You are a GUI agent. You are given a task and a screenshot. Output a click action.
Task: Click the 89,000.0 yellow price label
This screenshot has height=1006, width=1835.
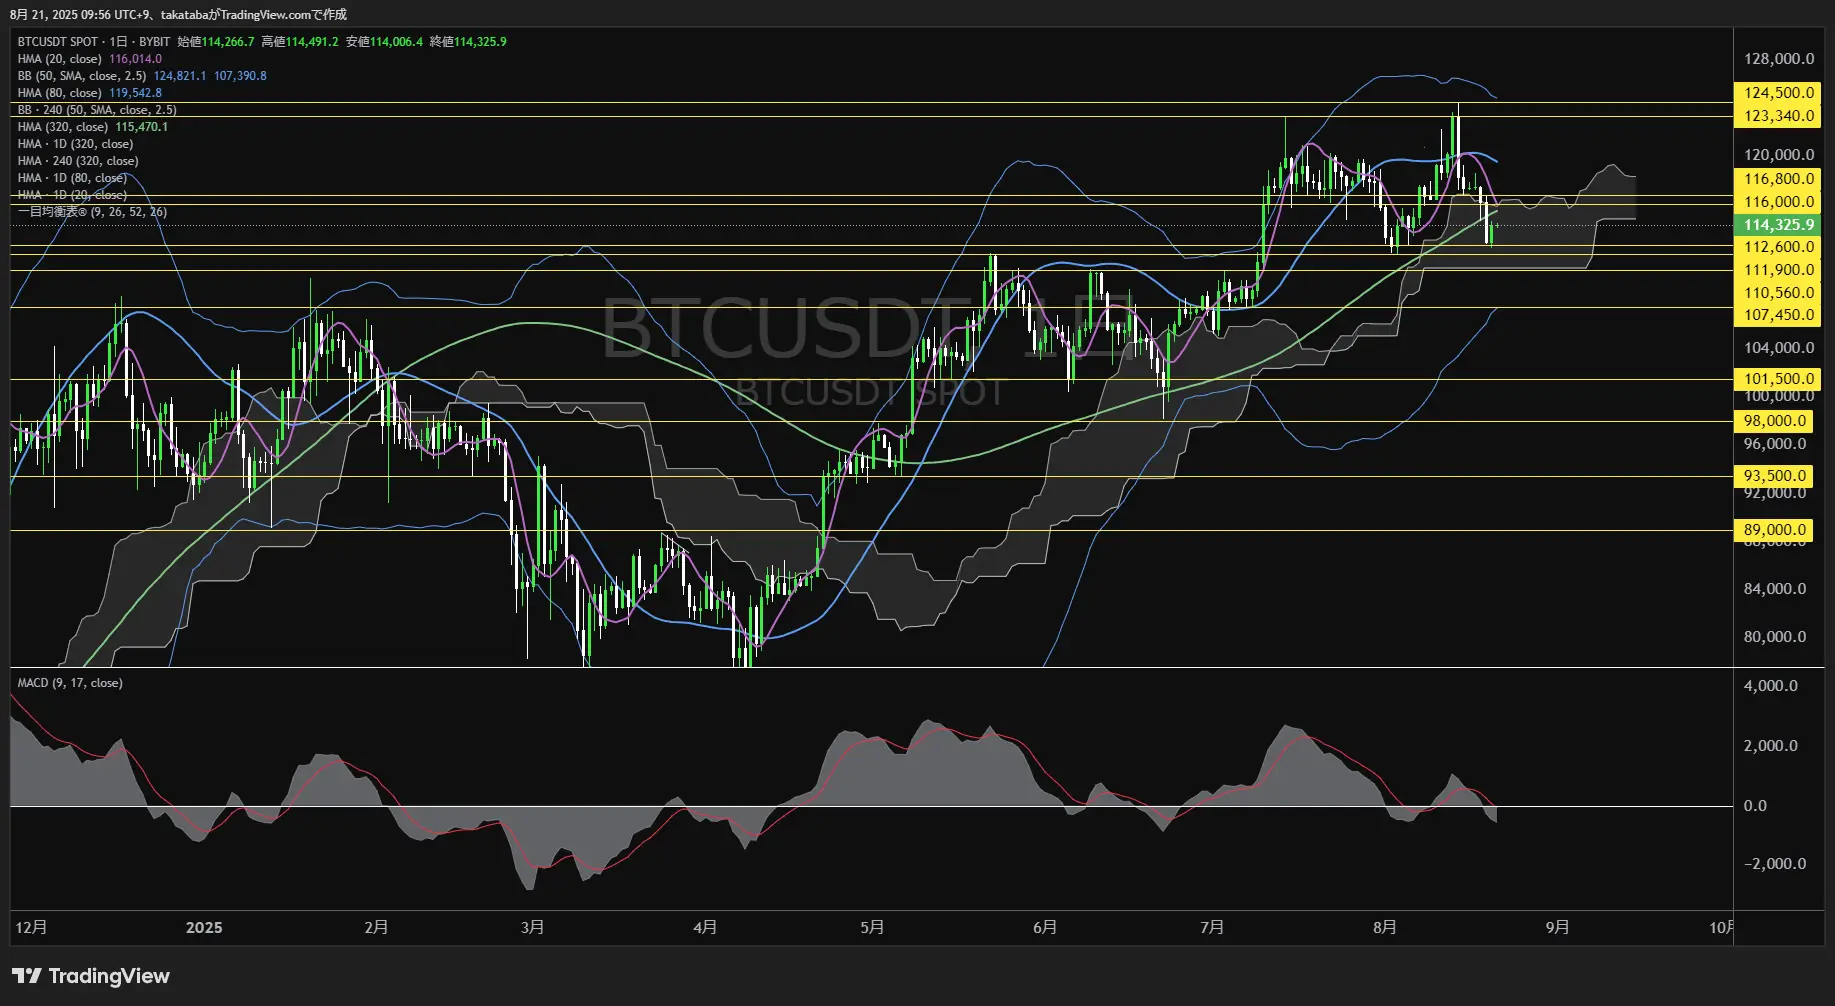1775,530
